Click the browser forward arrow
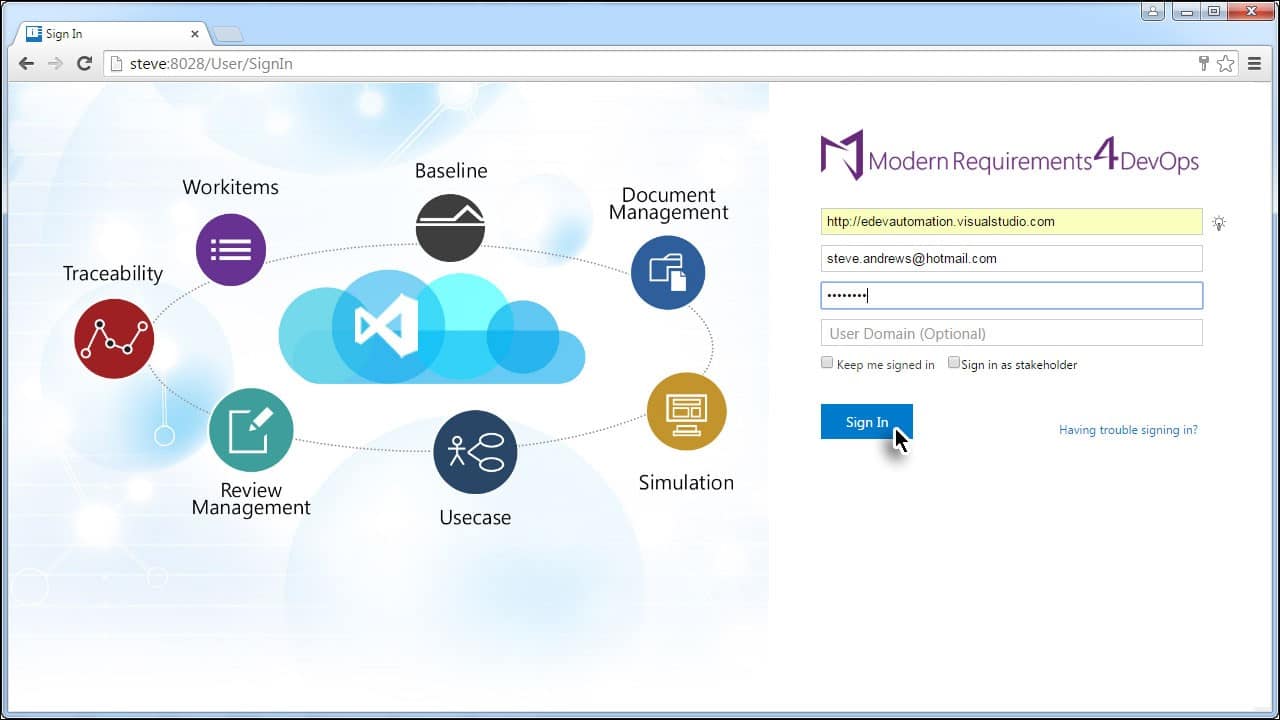 pos(55,64)
